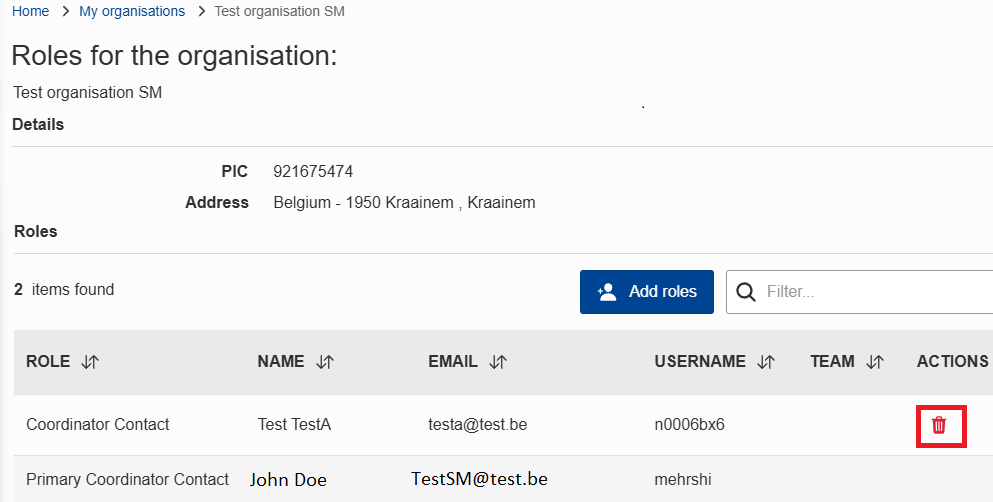Go to the Home breadcrumb link
The height and width of the screenshot is (502, 993).
(30, 11)
